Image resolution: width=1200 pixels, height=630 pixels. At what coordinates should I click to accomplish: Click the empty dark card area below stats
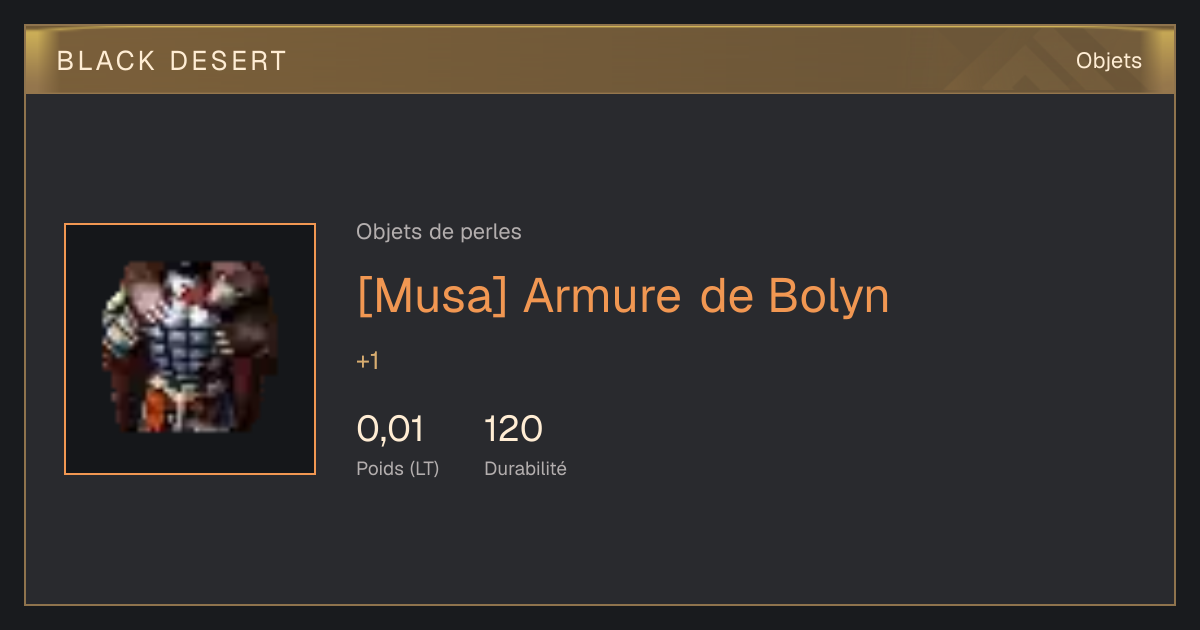tap(600, 545)
